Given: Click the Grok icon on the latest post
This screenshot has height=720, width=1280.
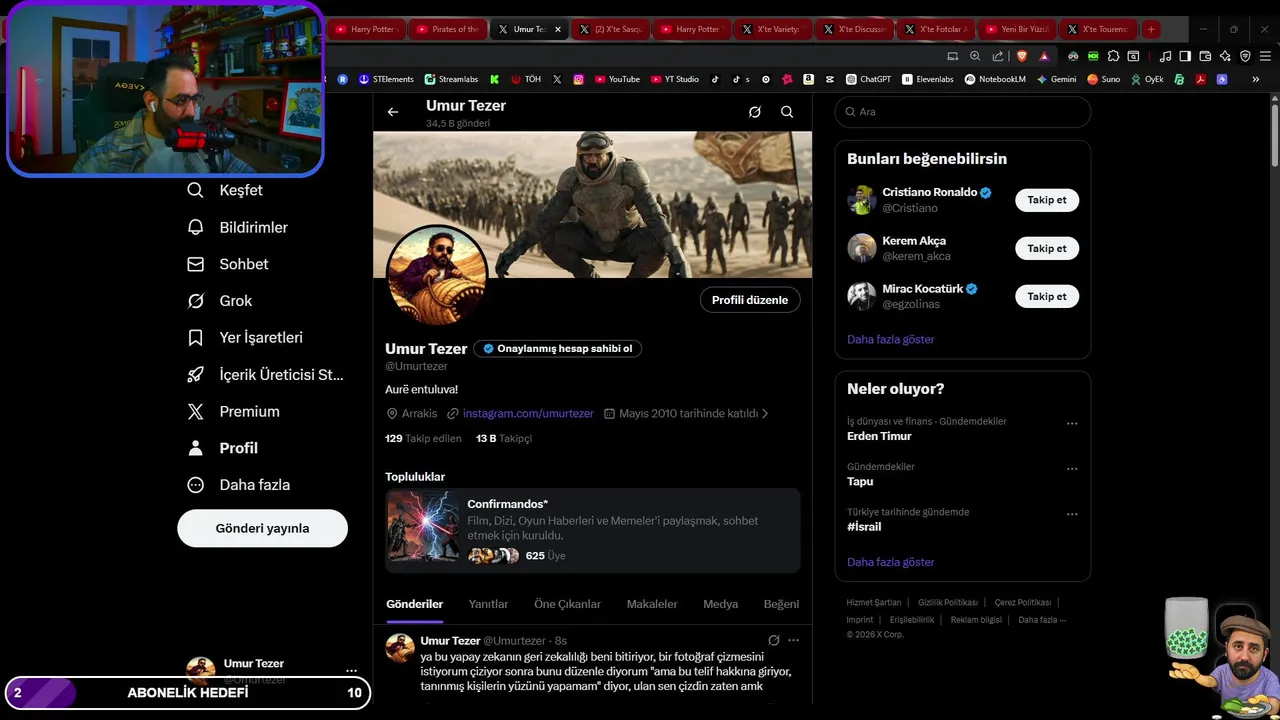Looking at the screenshot, I should 774,640.
